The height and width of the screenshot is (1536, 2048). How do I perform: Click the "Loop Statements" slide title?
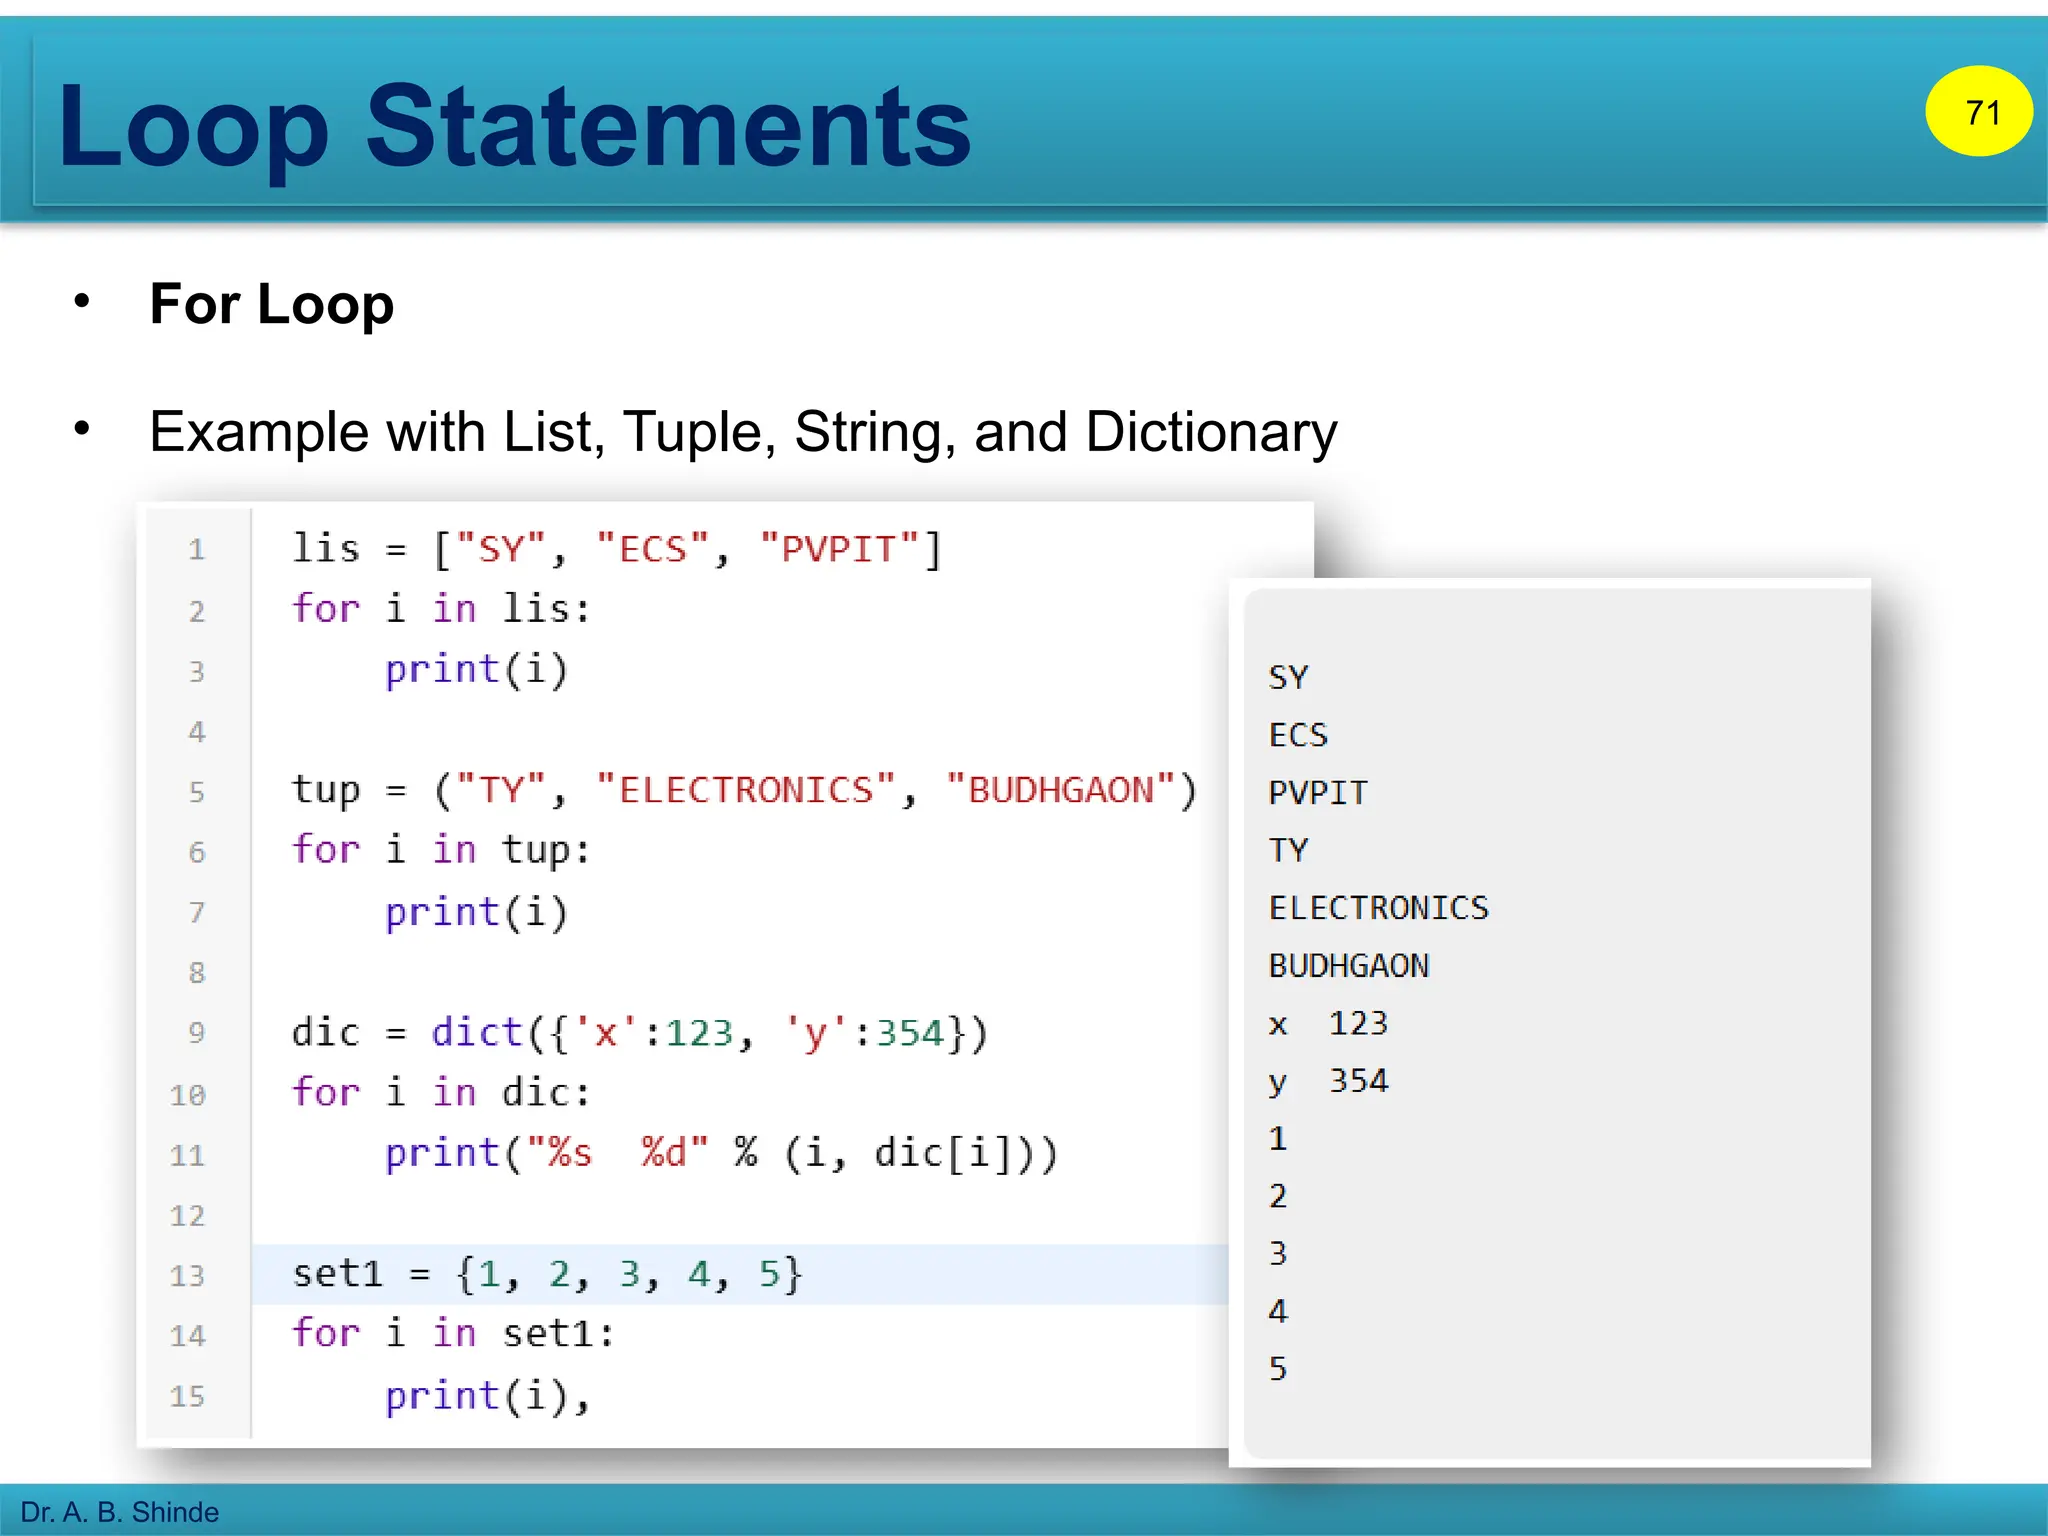[x=514, y=127]
